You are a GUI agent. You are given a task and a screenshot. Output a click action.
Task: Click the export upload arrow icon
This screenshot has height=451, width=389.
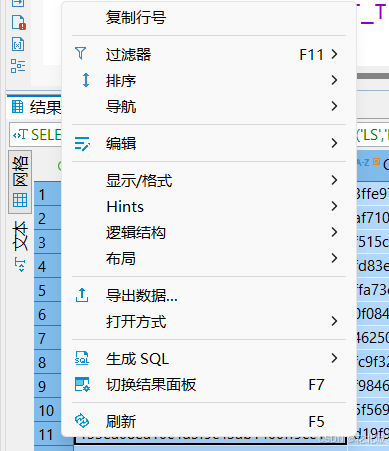(x=82, y=295)
